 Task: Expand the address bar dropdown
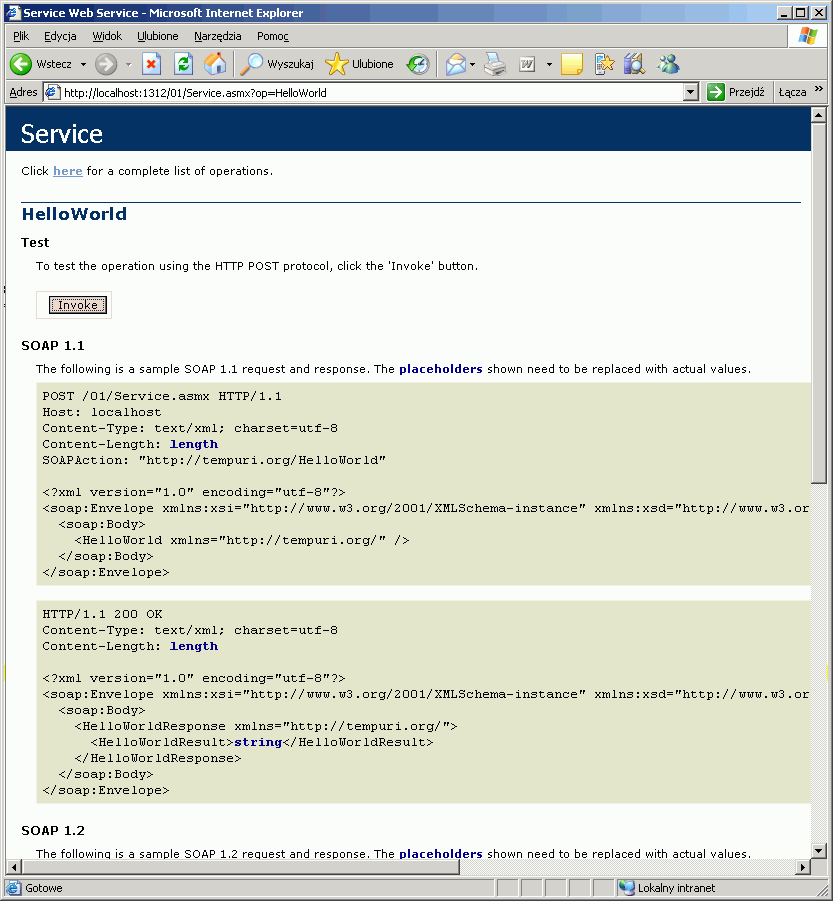click(x=691, y=93)
